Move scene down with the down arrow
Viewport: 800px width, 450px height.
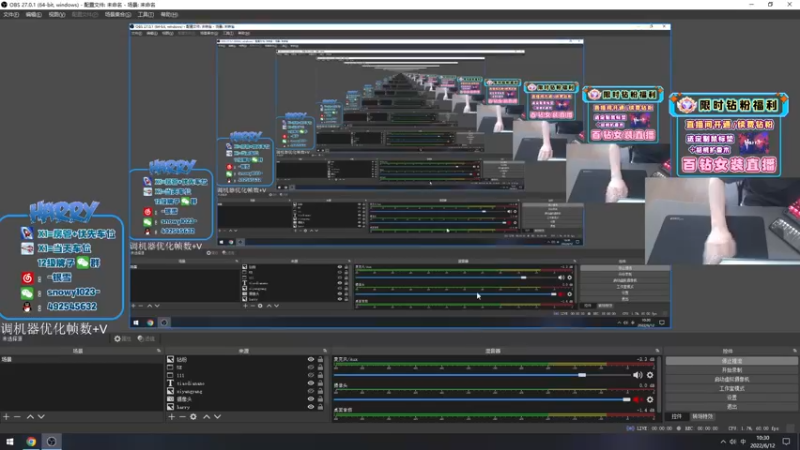(x=41, y=417)
